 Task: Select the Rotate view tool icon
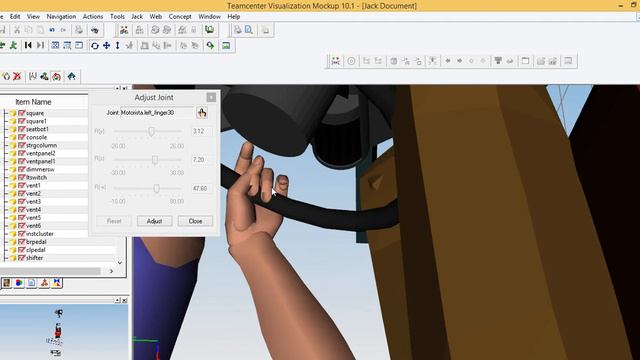click(x=95, y=45)
